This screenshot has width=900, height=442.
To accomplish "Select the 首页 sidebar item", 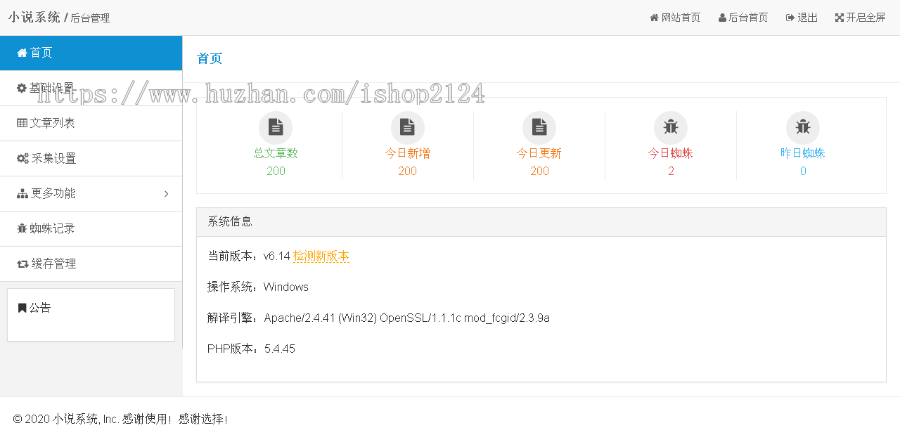I will pos(91,53).
